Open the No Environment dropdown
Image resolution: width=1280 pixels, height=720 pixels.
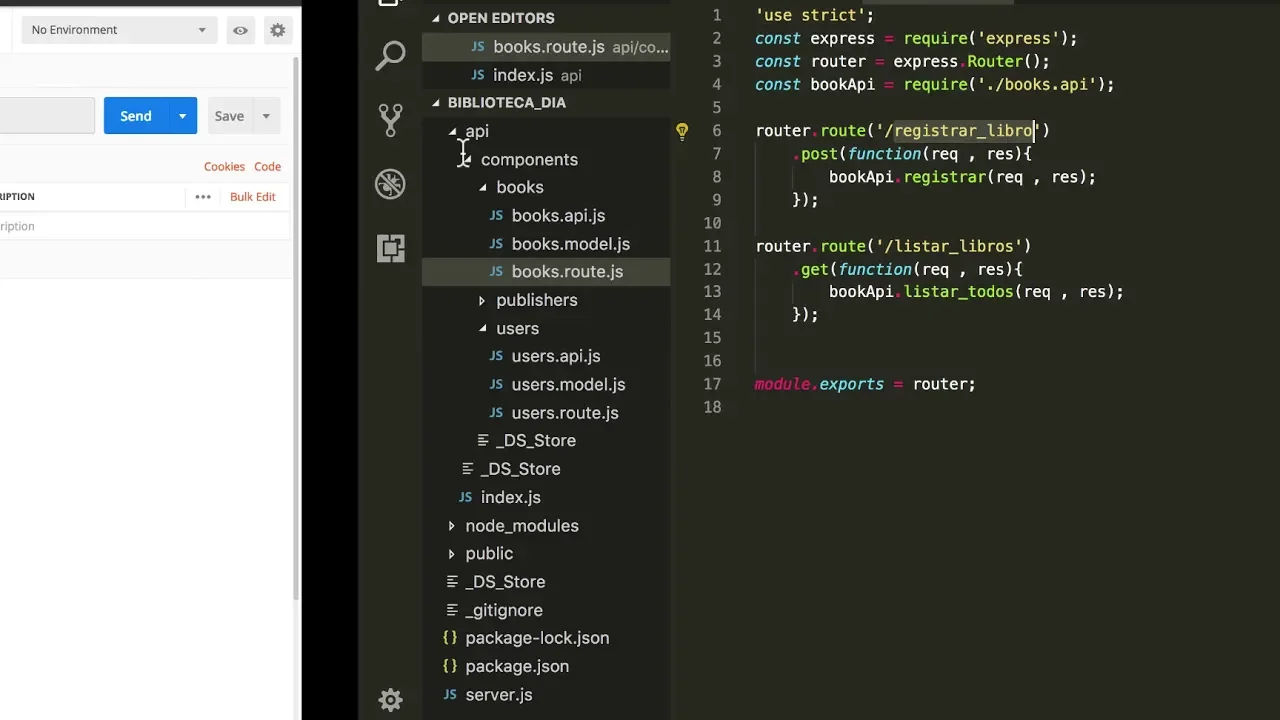click(x=118, y=30)
